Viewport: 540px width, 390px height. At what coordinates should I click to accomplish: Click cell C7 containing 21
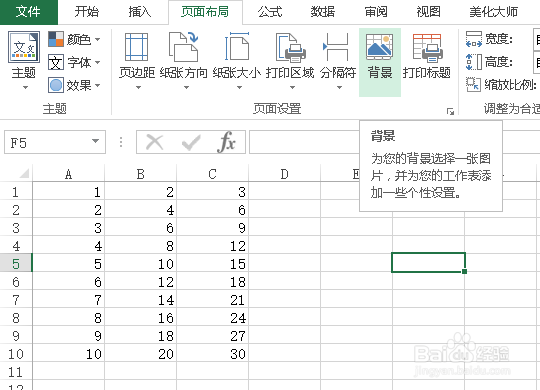pos(212,299)
